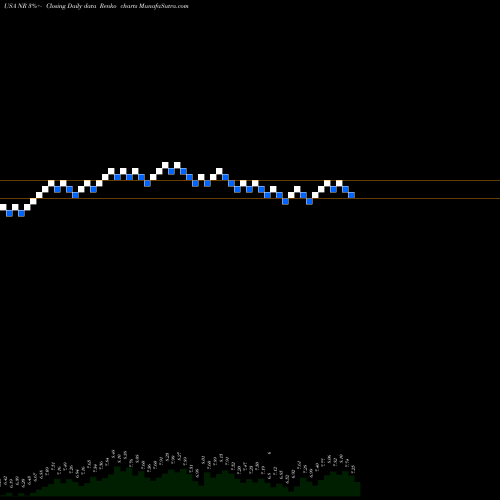The width and height of the screenshot is (500, 500).
Task: Click the 'USA NR' chart title text
Action: [x=16, y=6]
